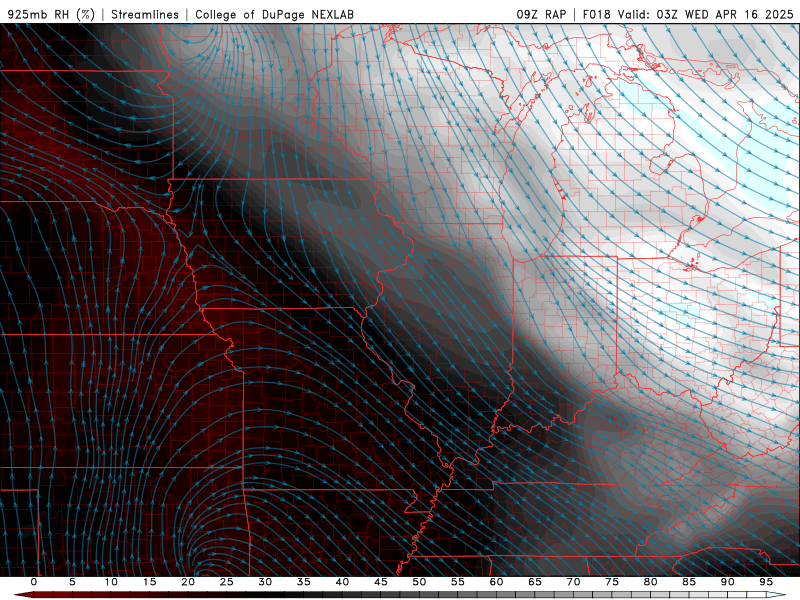Click the "70" value on the color scale
This screenshot has width=800, height=600.
573,582
